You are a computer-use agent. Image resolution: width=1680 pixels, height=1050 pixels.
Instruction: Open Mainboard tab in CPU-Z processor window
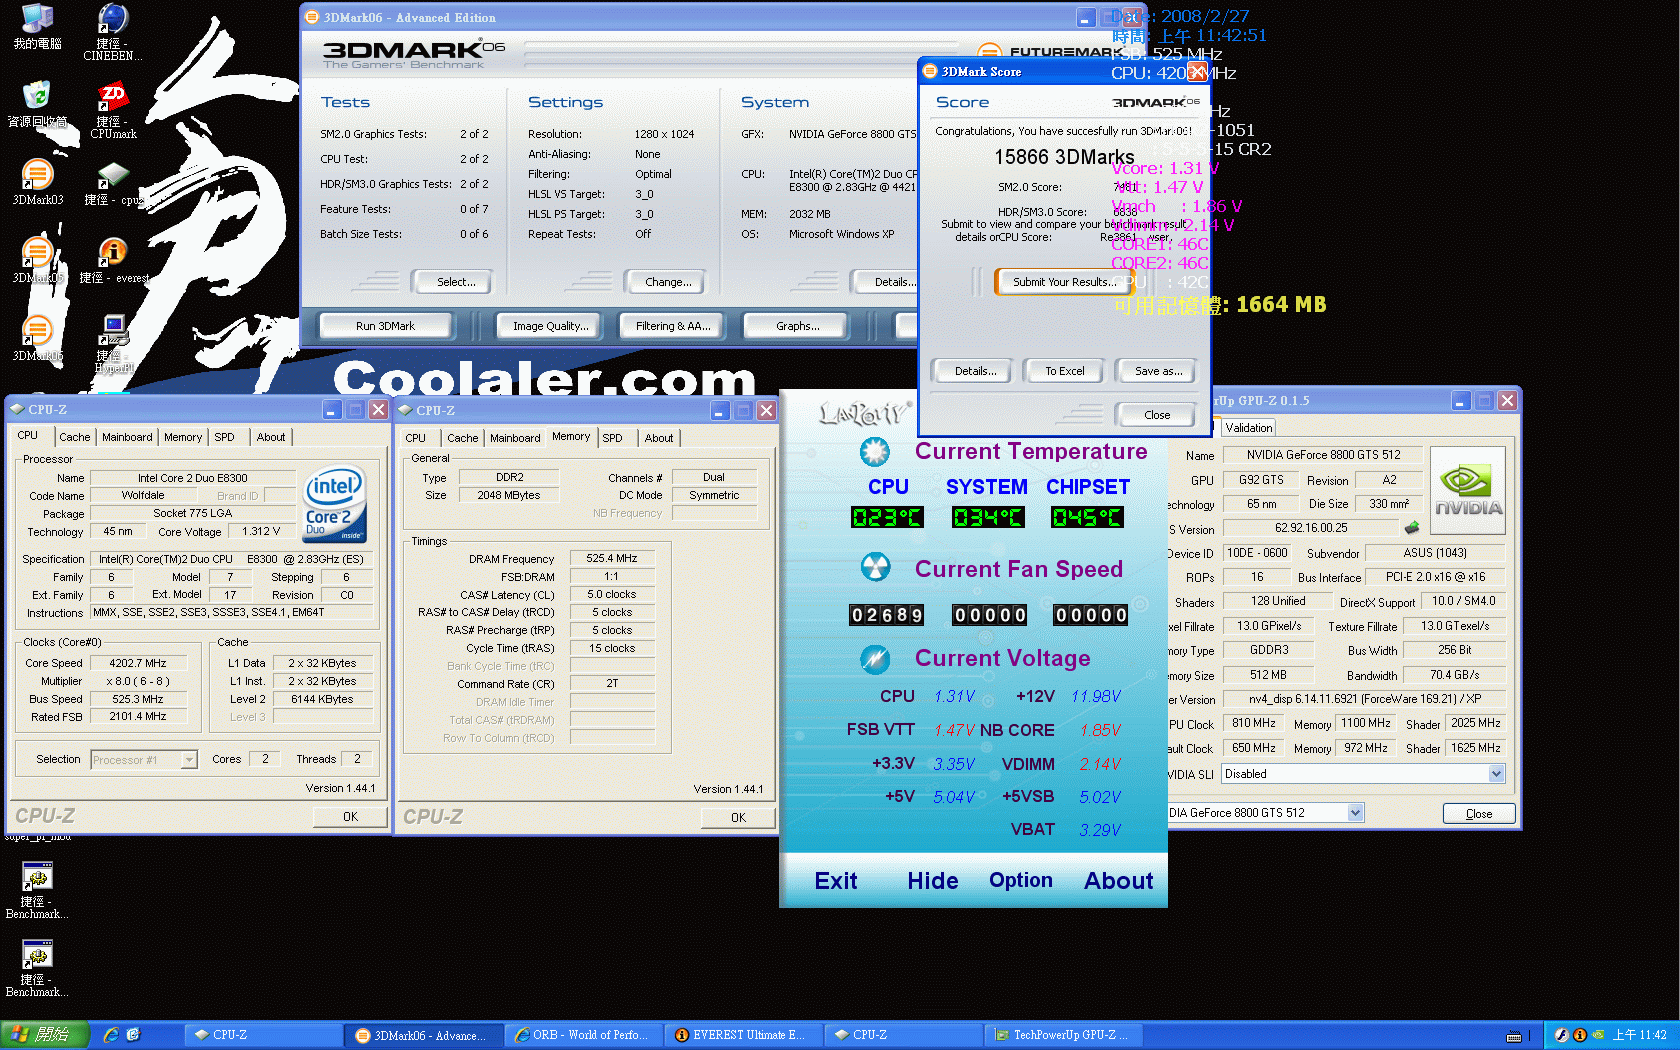click(127, 437)
